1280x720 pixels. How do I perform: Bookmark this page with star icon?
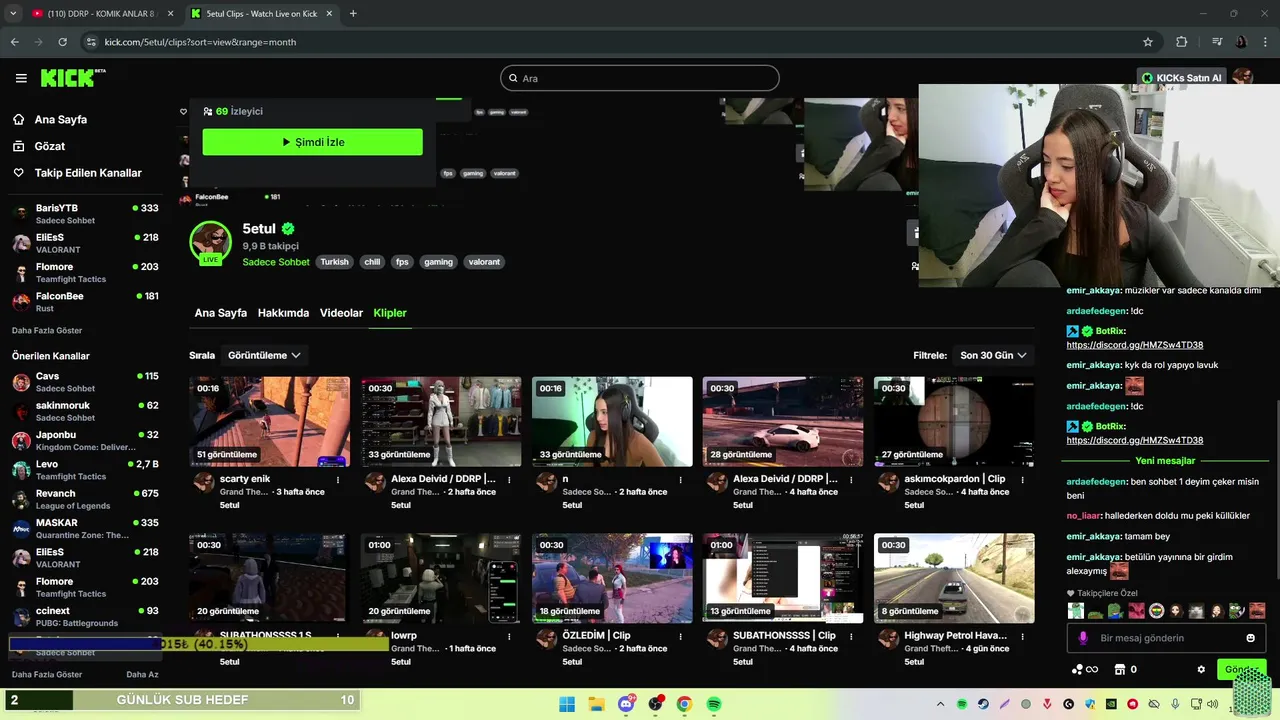(1148, 42)
